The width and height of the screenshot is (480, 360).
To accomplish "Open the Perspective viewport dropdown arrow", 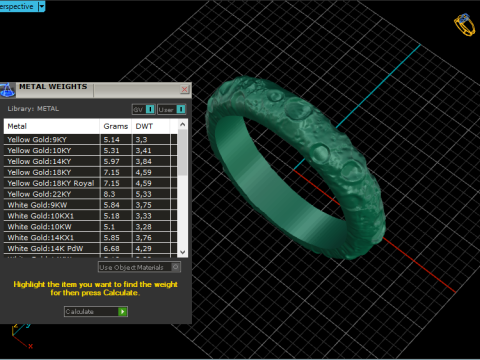I will point(42,6).
